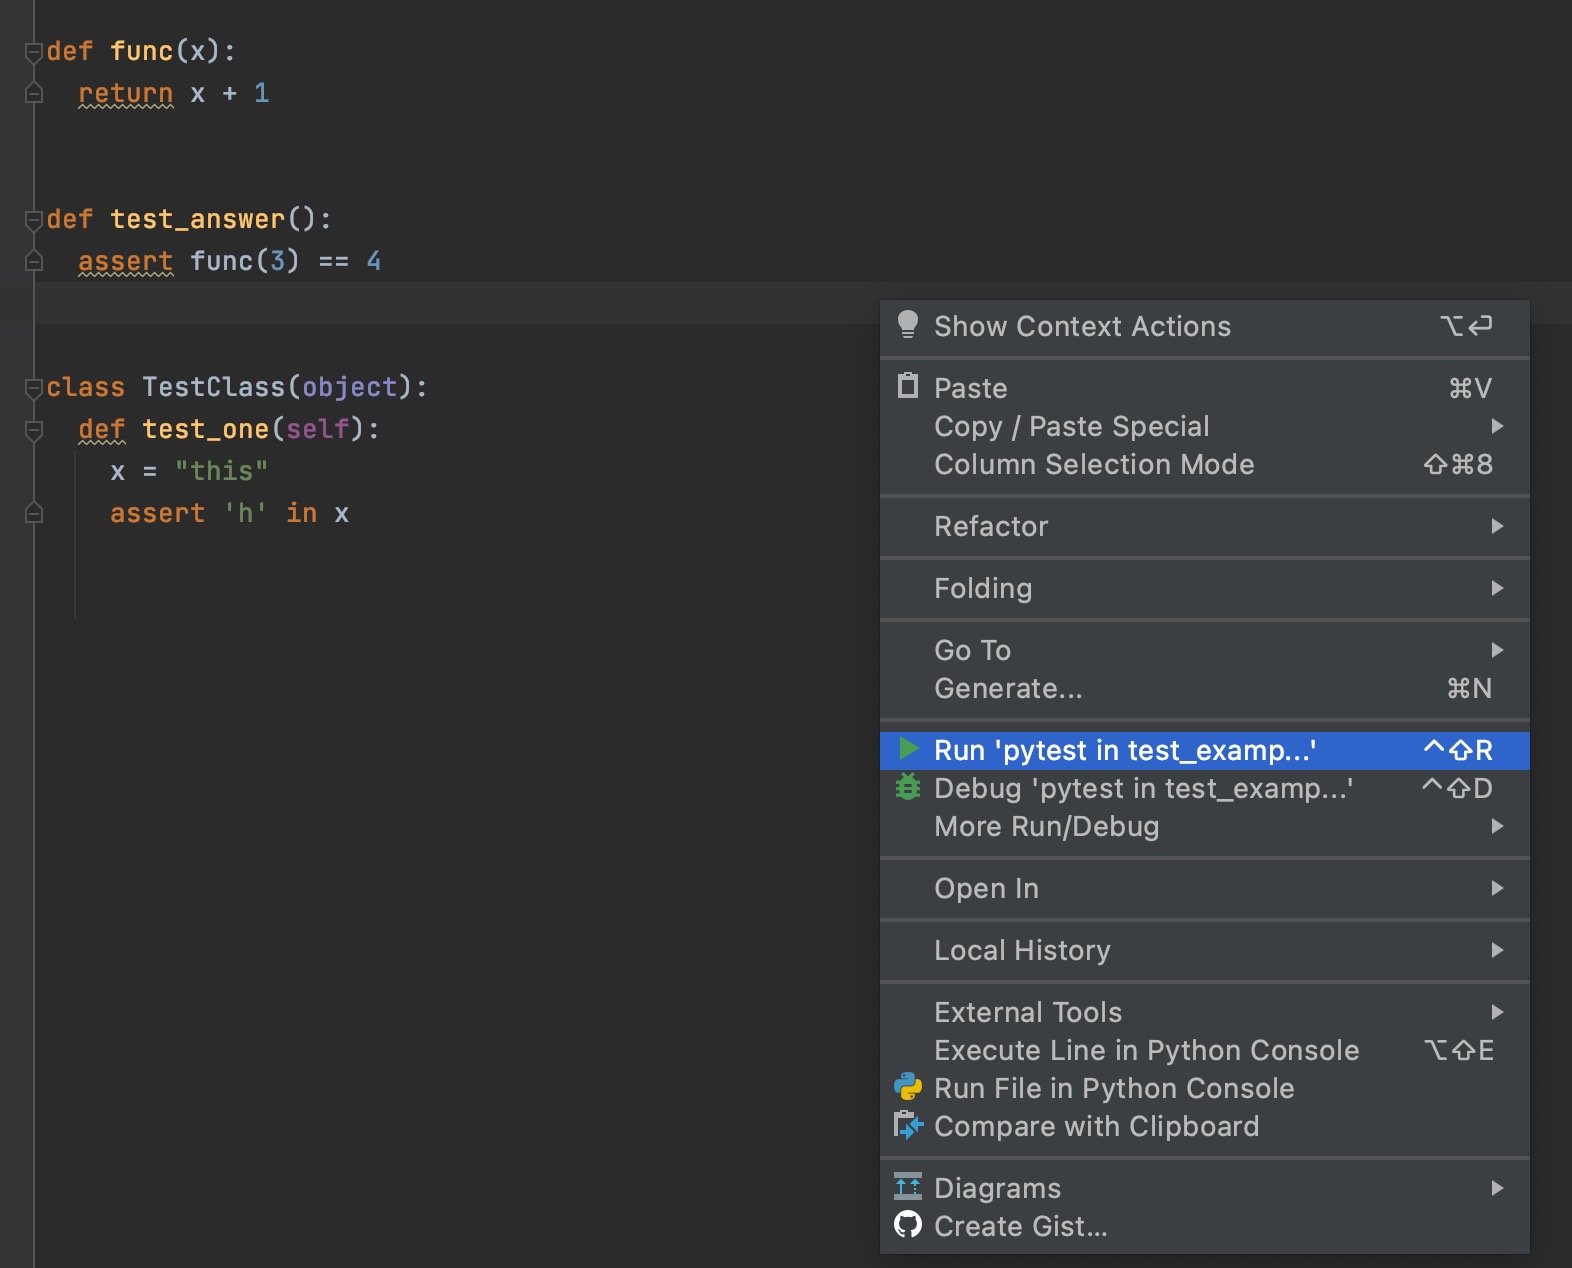The height and width of the screenshot is (1268, 1572).
Task: Click the TestClass class name
Action: point(213,387)
